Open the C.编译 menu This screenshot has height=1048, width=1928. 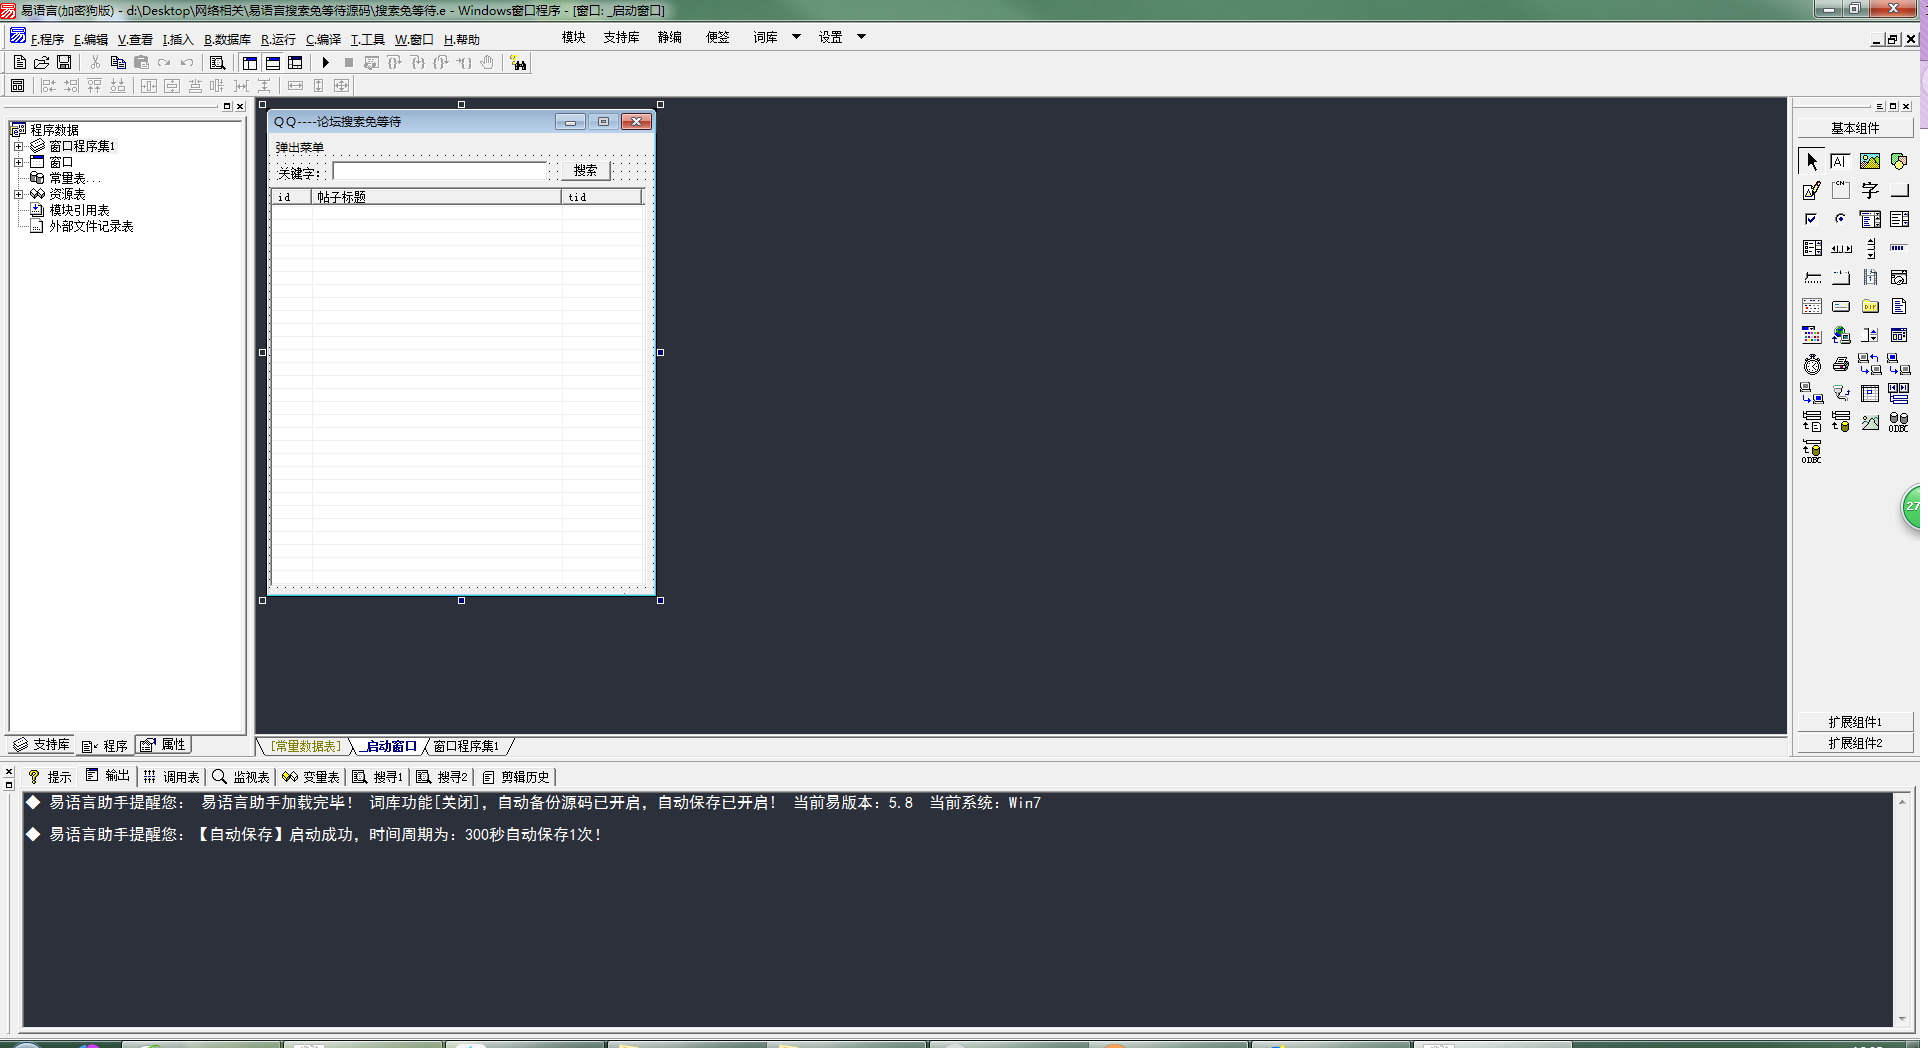(323, 40)
